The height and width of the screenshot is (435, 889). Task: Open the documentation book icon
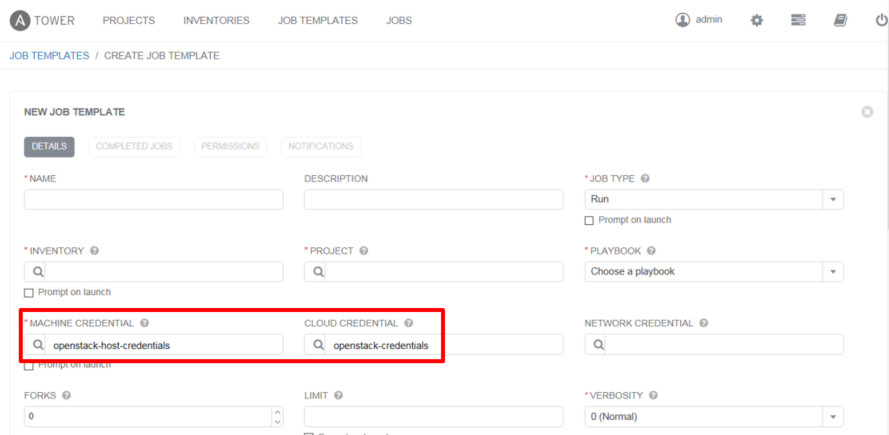click(840, 20)
